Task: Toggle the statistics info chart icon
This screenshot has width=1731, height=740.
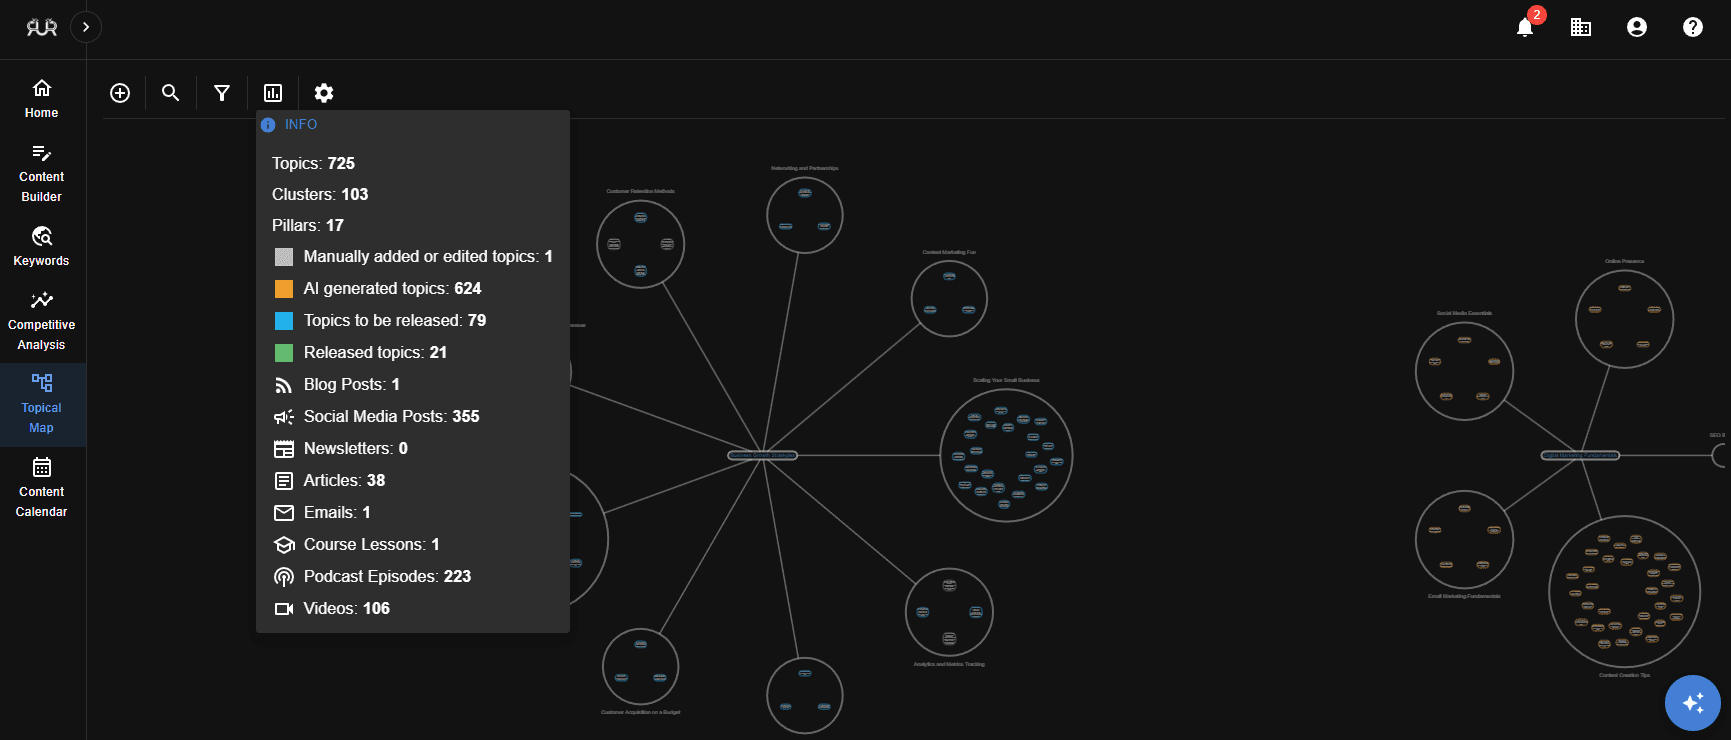Action: point(273,93)
